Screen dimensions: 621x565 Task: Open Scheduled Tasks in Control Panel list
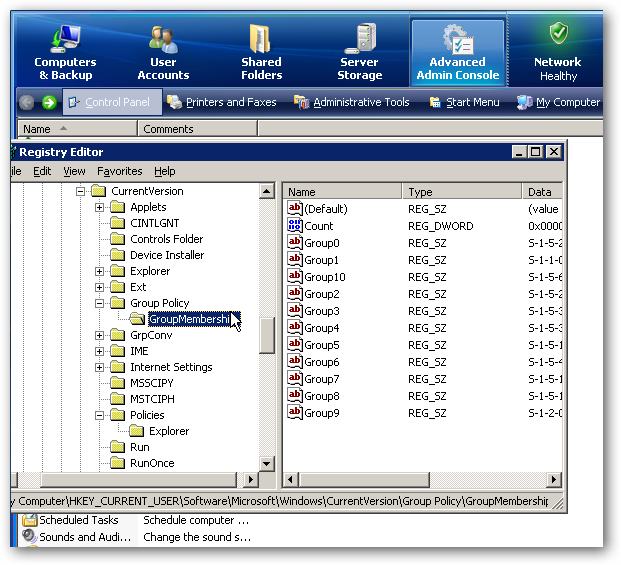tap(70, 520)
